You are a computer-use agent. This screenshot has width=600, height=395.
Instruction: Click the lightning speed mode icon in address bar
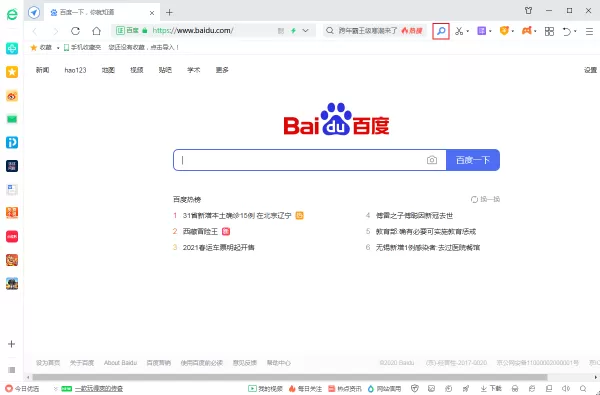tap(293, 31)
